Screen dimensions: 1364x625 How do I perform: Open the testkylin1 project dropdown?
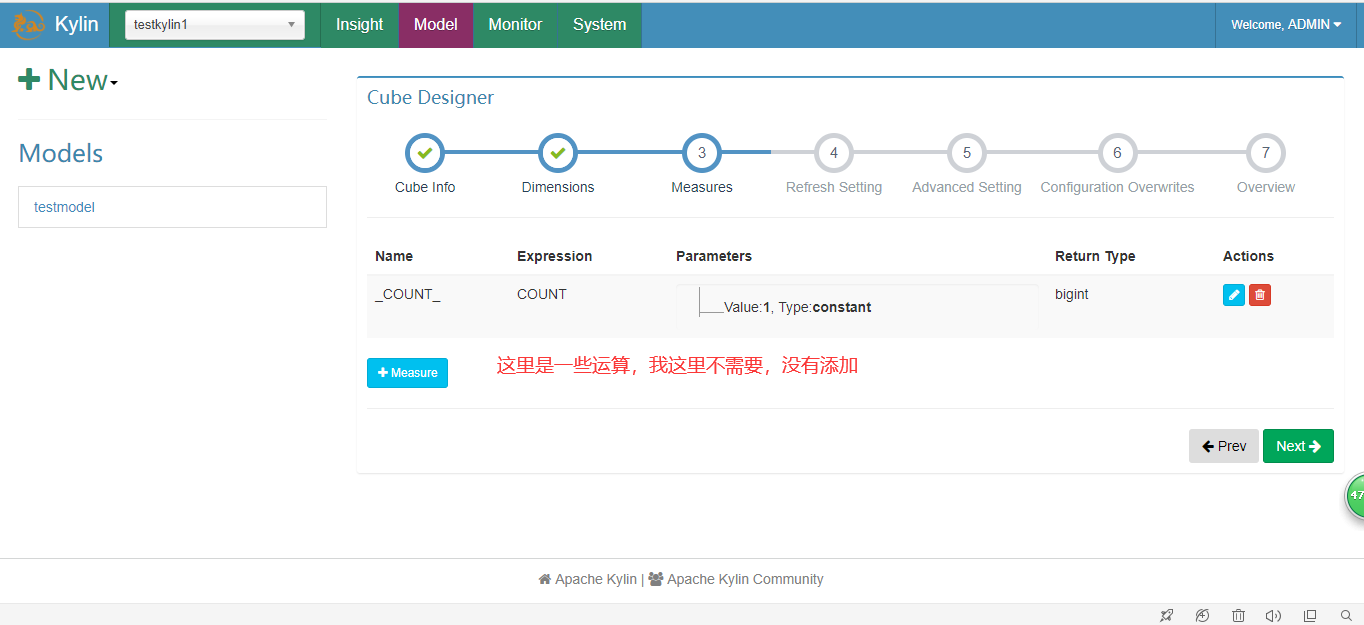tap(215, 25)
